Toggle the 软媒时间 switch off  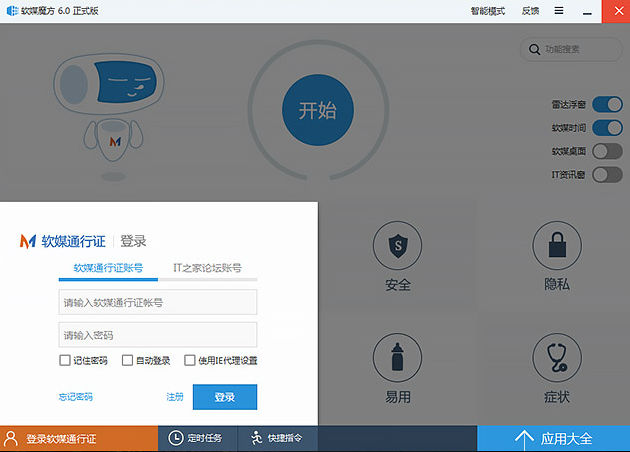click(607, 128)
